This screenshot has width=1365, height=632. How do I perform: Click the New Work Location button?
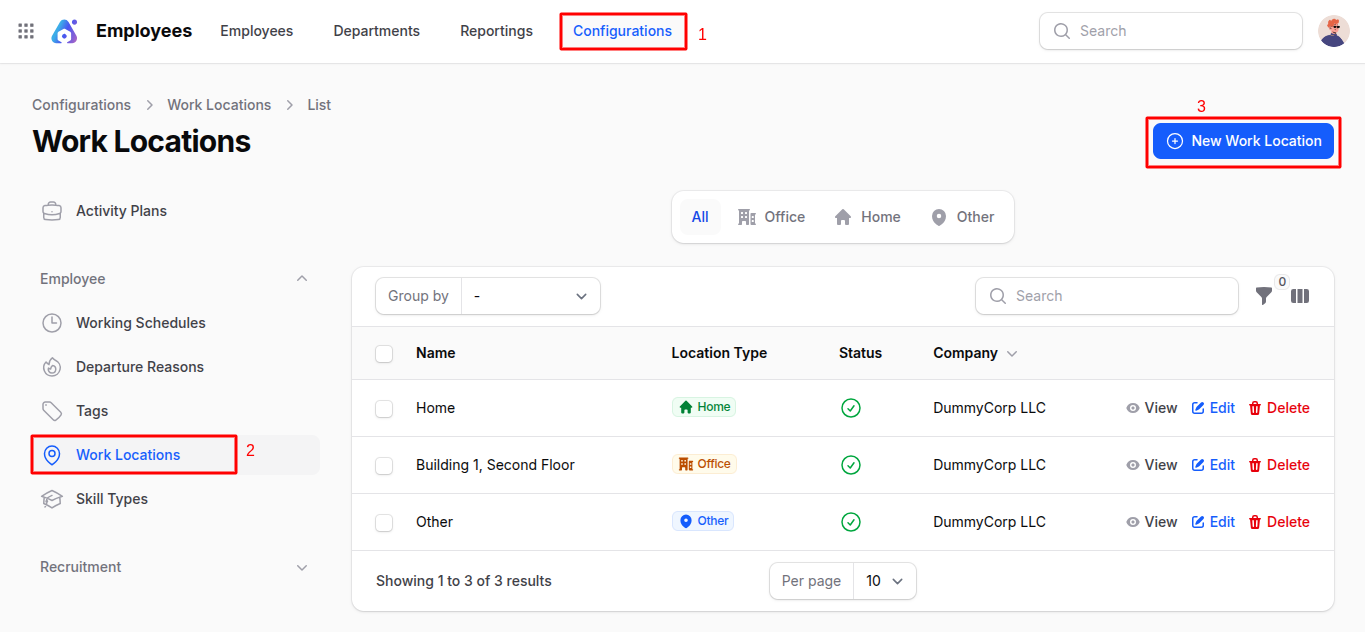pos(1243,141)
